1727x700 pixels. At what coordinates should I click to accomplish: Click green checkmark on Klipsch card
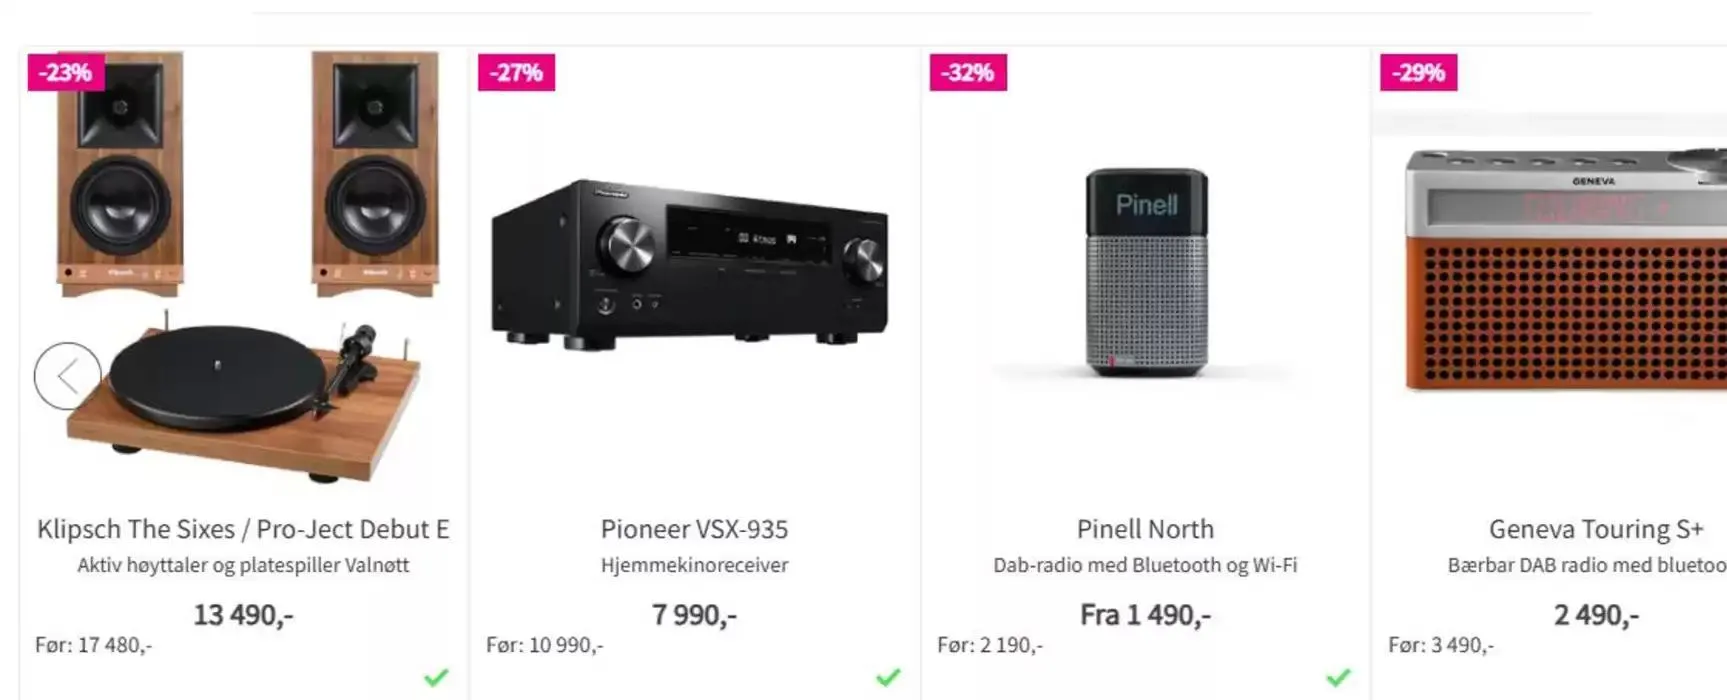click(436, 678)
